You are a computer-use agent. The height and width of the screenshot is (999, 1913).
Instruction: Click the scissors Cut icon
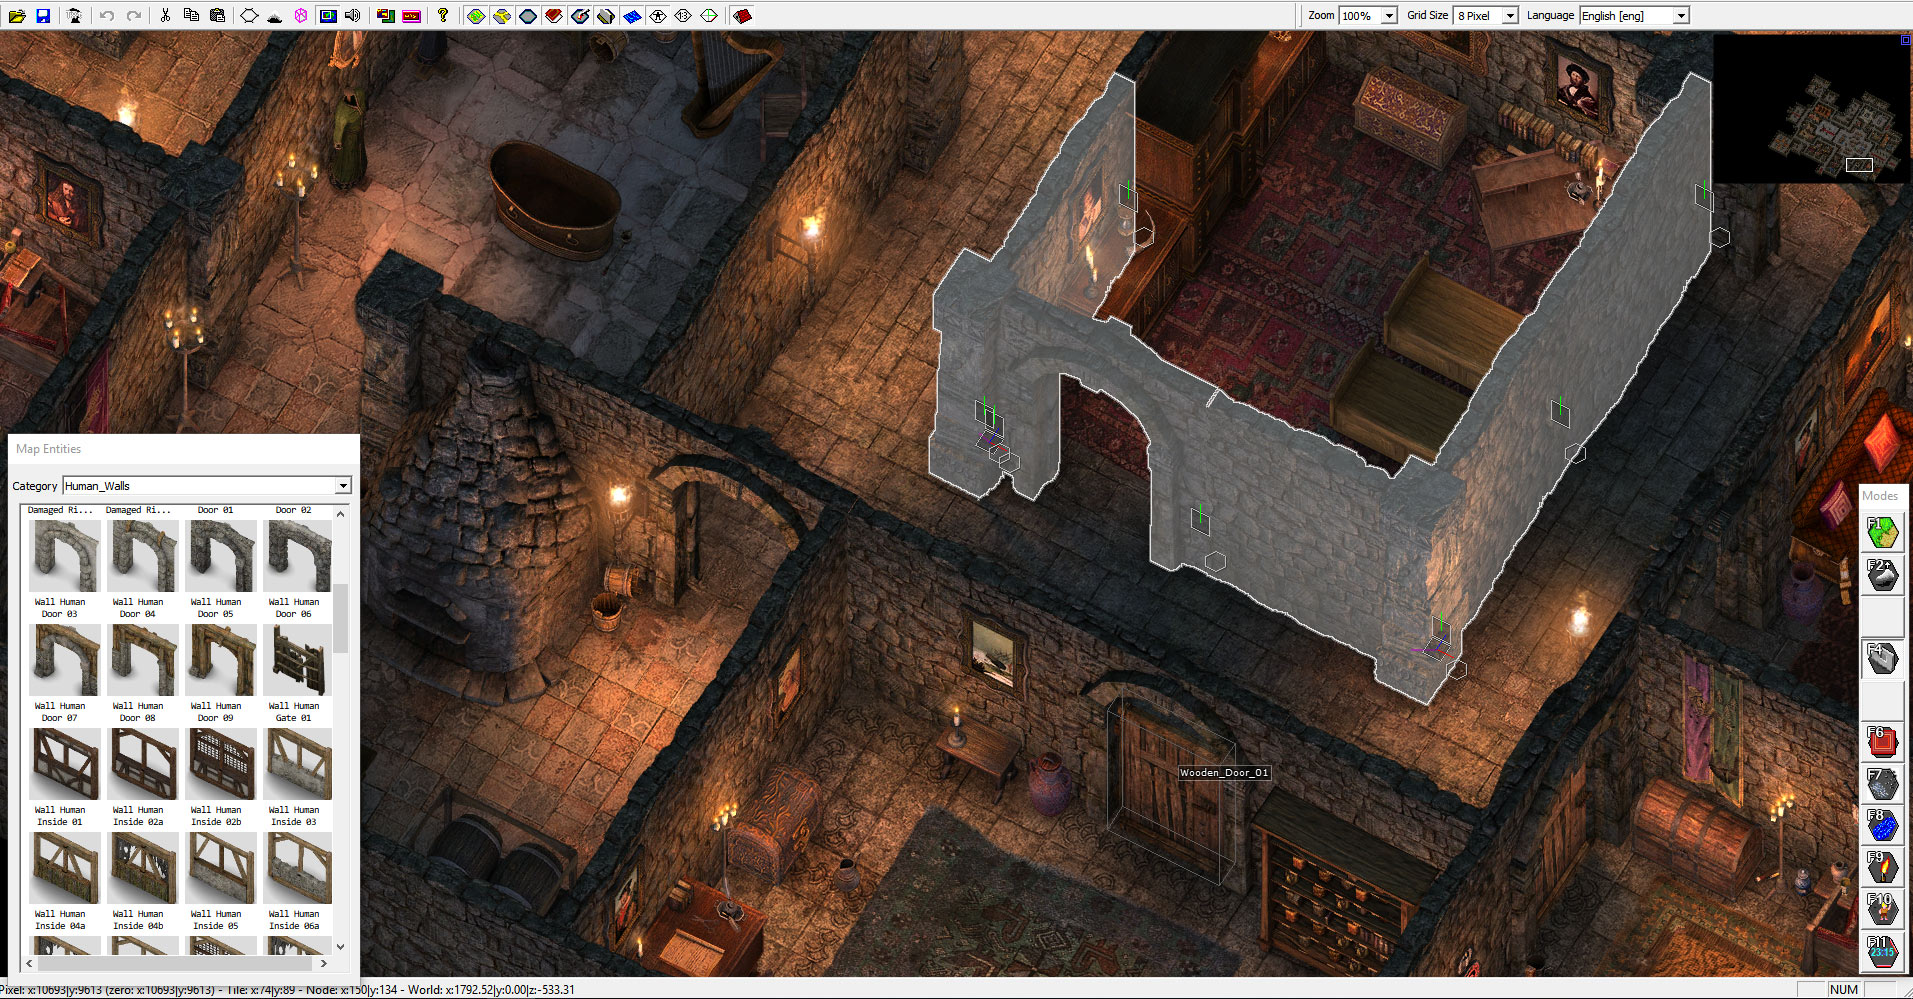(165, 16)
